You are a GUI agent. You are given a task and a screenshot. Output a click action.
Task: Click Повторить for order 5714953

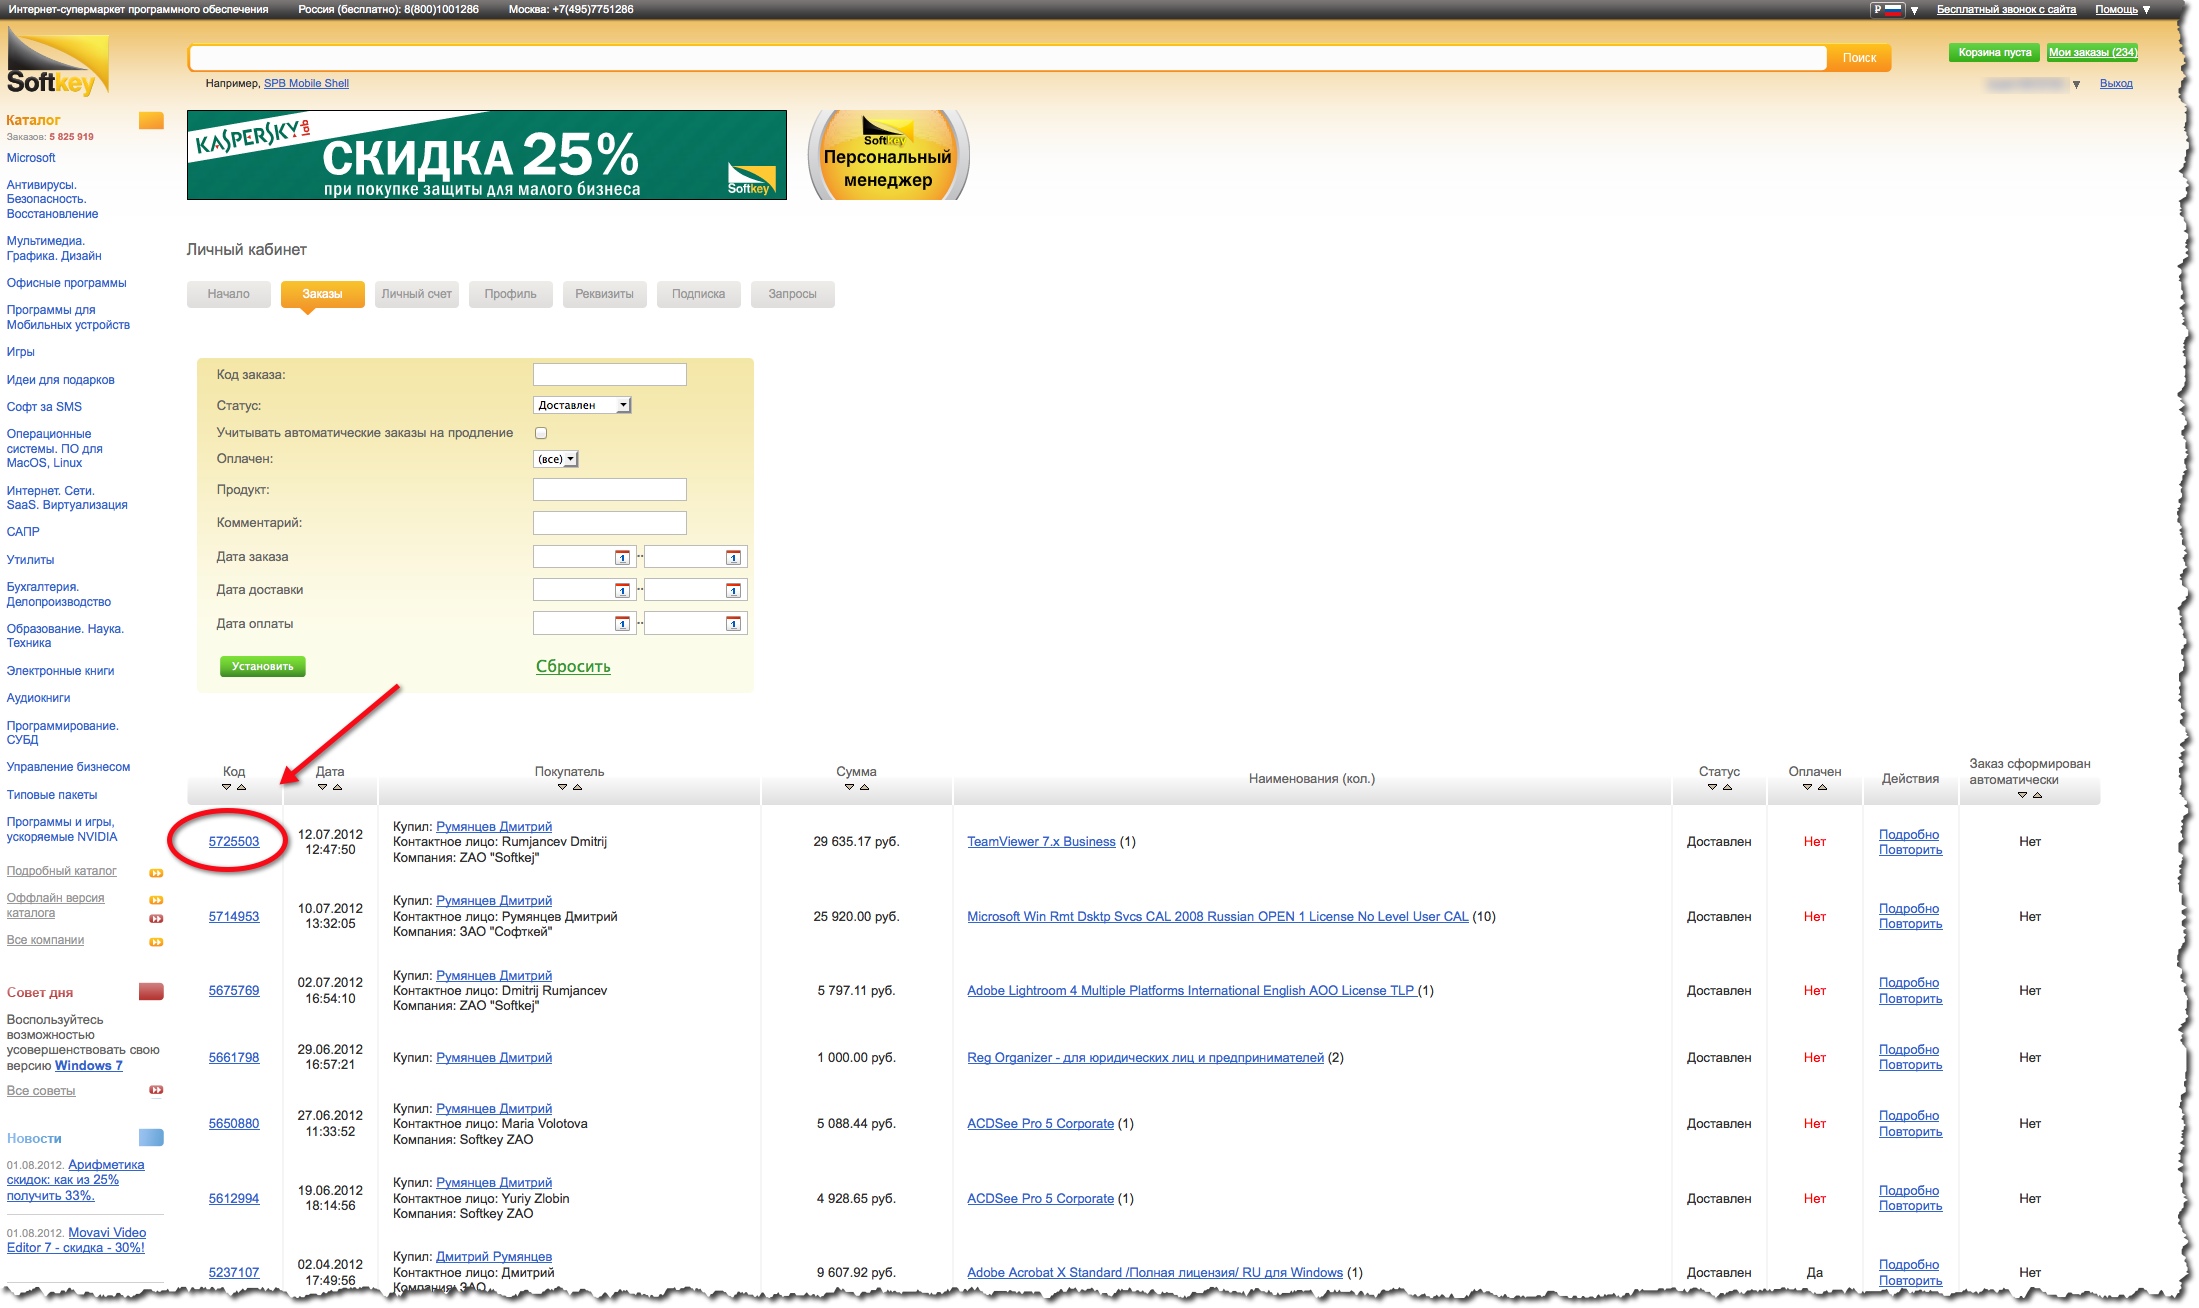[1910, 924]
